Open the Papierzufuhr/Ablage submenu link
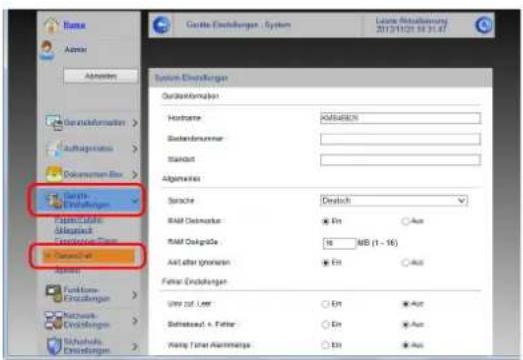This screenshot has height=360, width=523. click(x=79, y=225)
